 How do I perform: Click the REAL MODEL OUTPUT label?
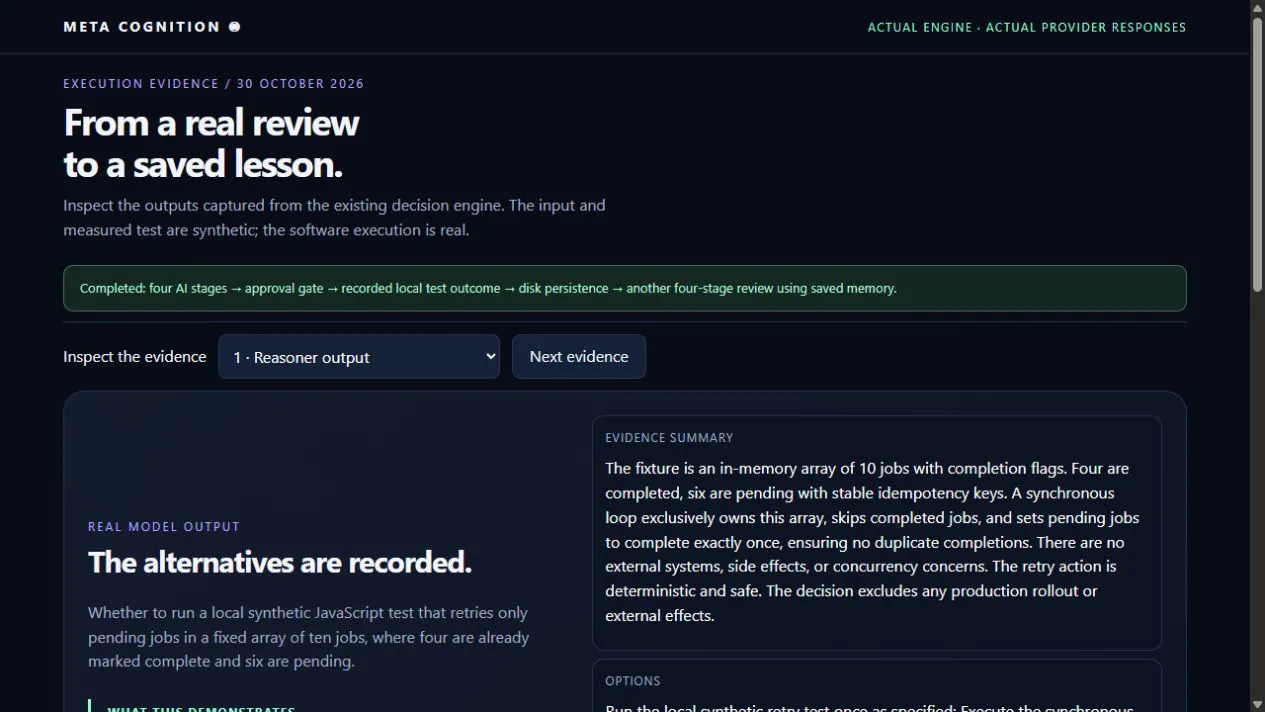click(x=164, y=527)
